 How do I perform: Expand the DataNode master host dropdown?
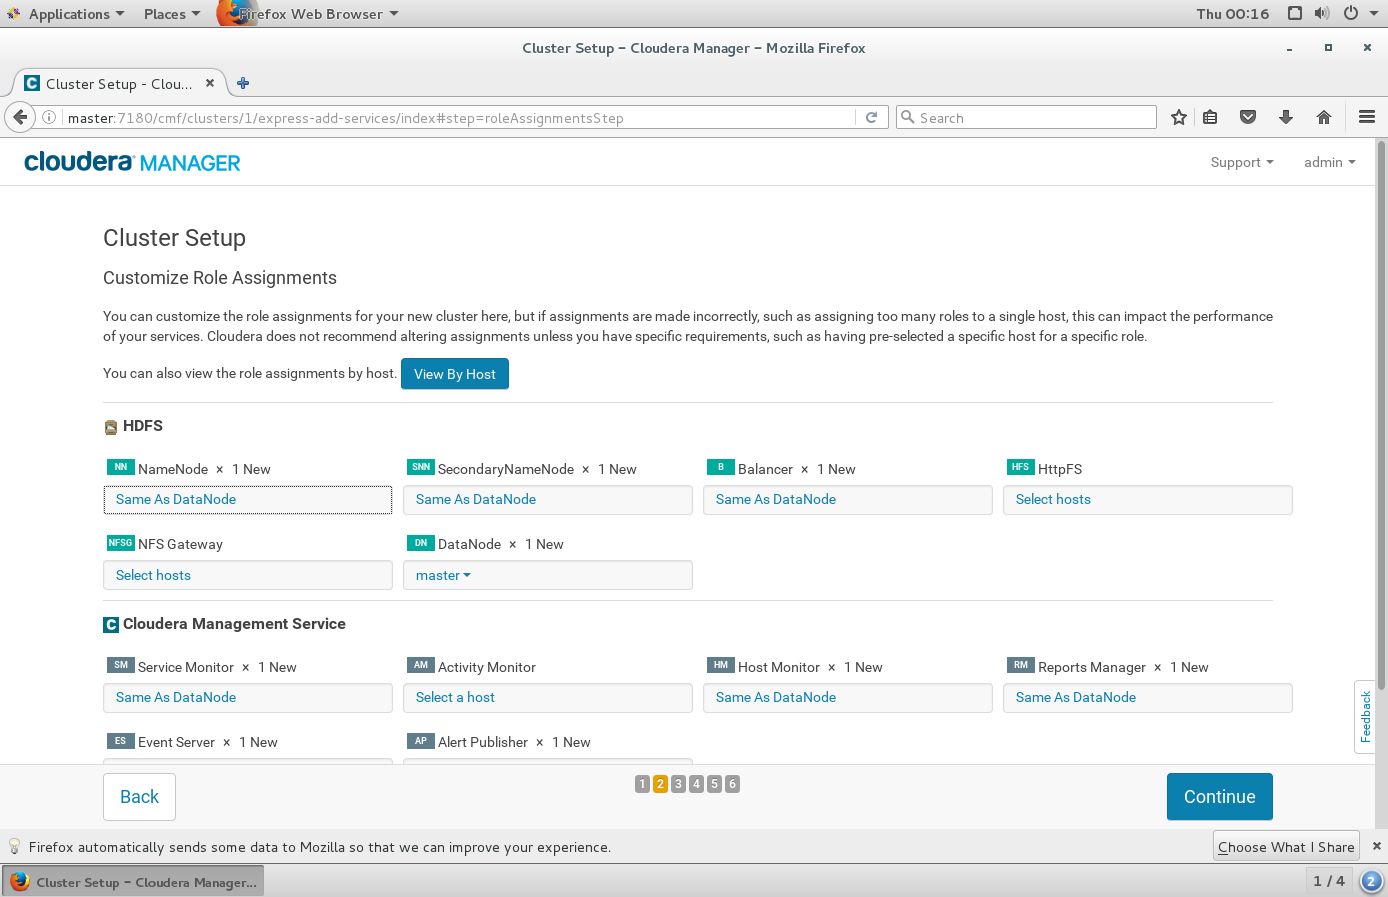443,575
